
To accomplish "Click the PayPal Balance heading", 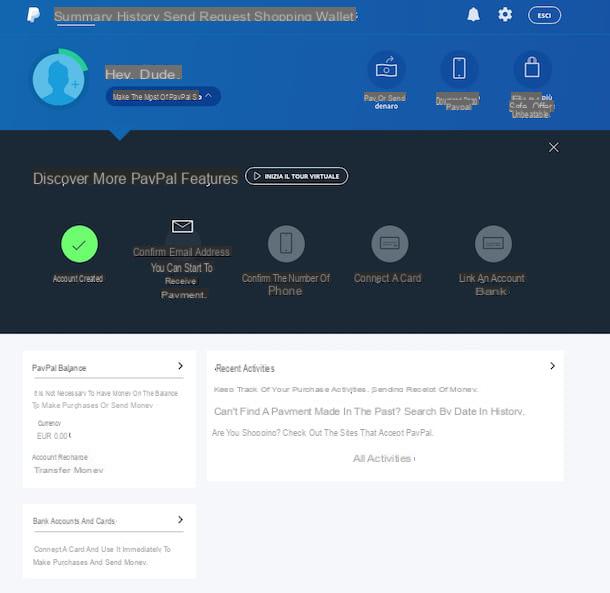I will pyautogui.click(x=59, y=368).
